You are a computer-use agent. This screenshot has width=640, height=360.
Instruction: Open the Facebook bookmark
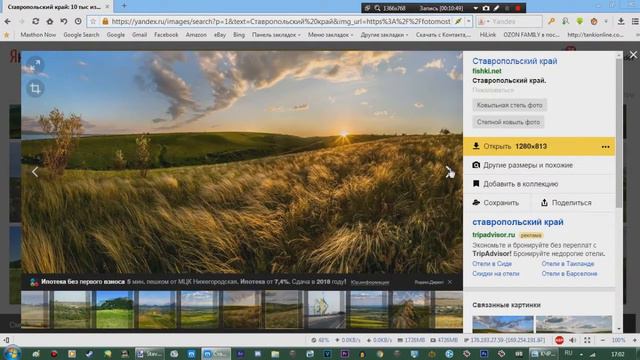pyautogui.click(x=166, y=35)
